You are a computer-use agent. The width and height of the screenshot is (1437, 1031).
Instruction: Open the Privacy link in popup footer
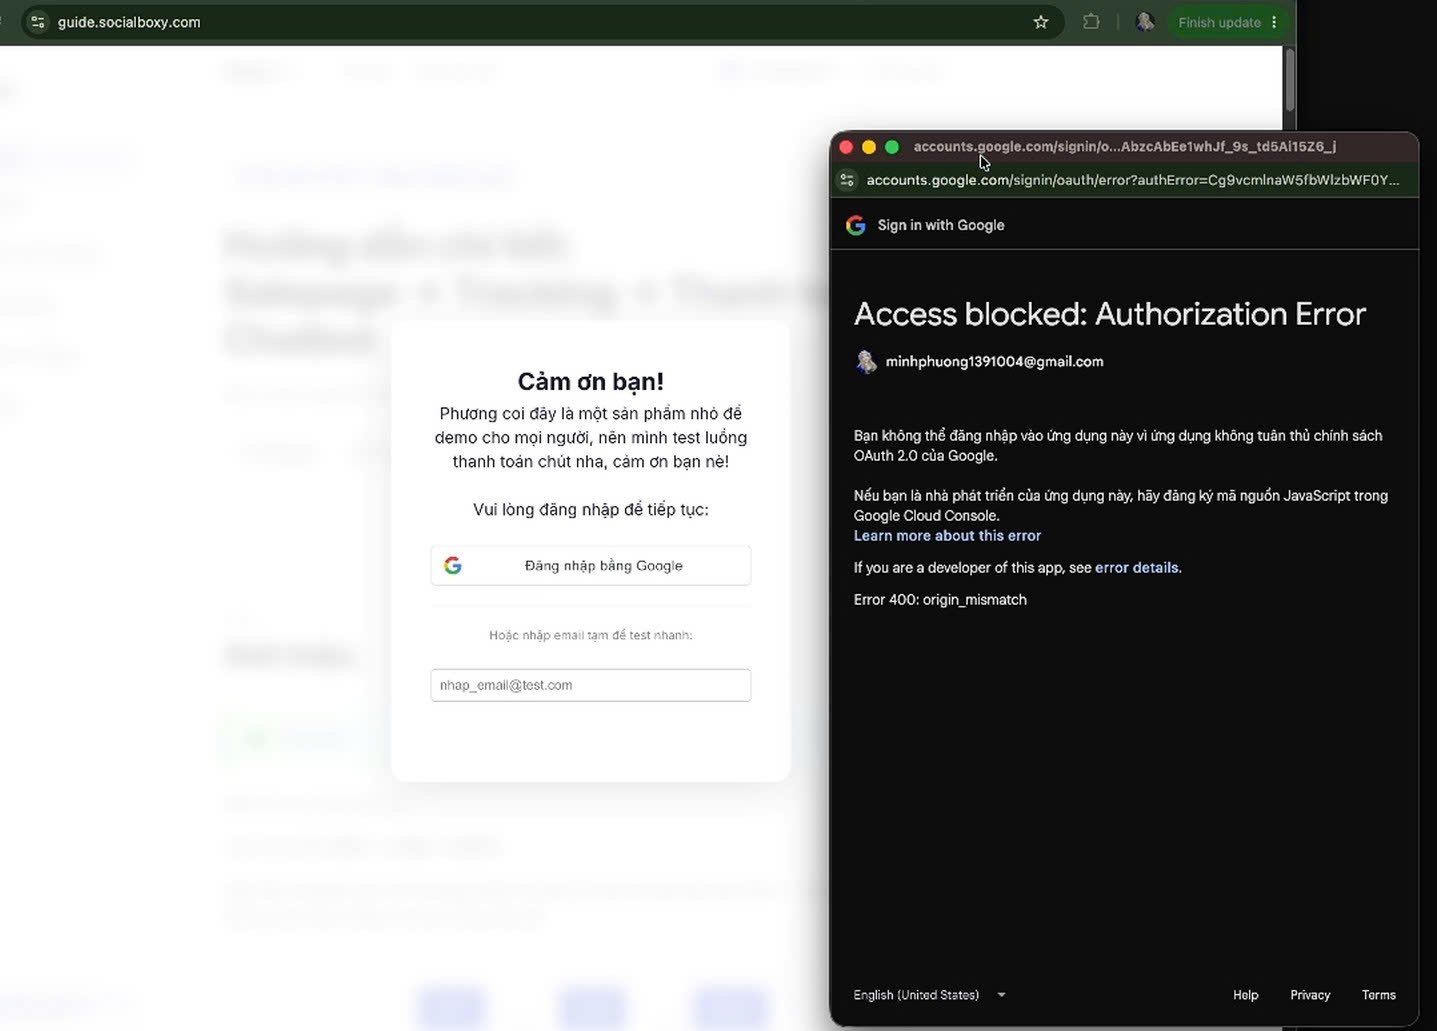1310,995
